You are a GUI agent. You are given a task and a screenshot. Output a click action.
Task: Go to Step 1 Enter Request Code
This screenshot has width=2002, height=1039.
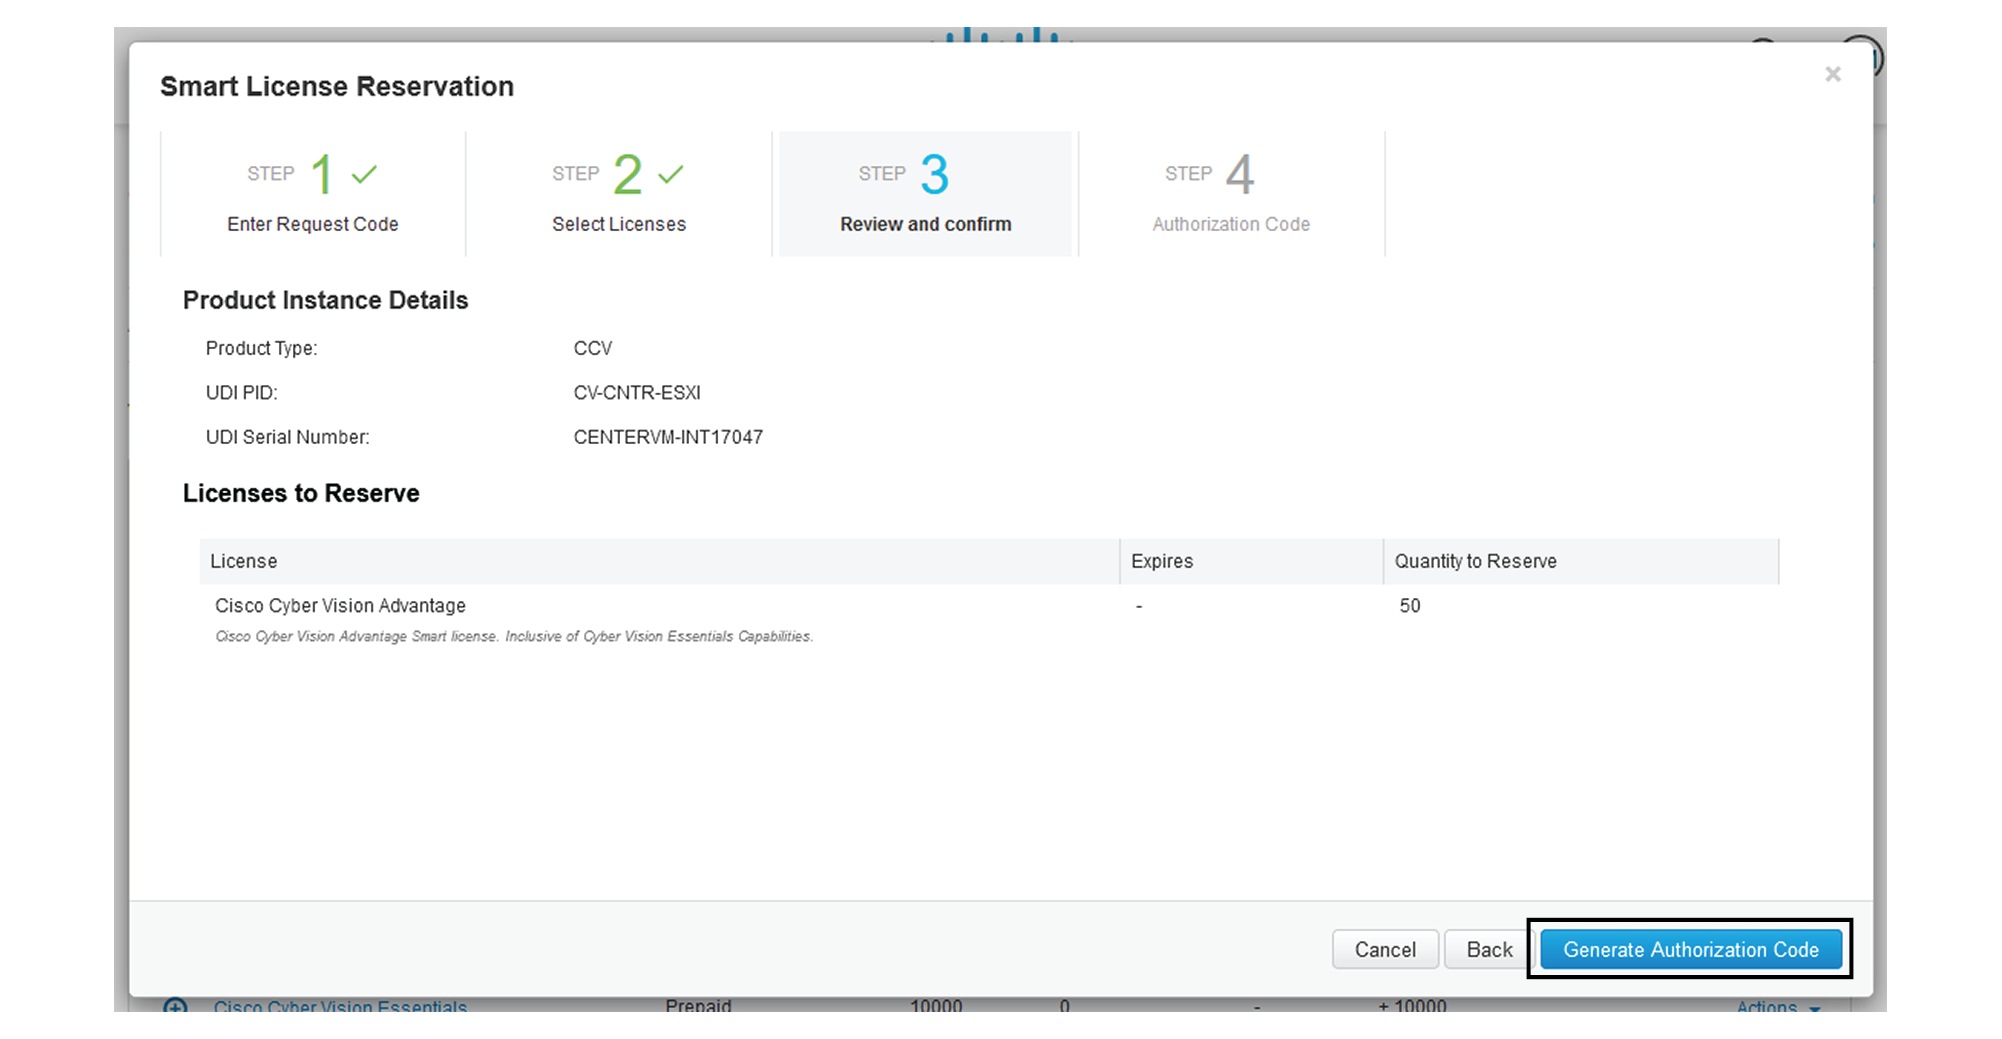pos(313,194)
